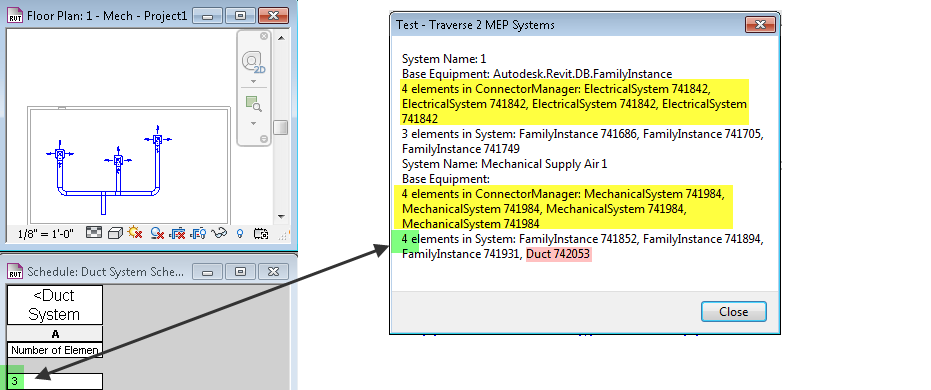Close the Floor Plan 1 - Mech window
The height and width of the screenshot is (390, 931).
point(273,16)
